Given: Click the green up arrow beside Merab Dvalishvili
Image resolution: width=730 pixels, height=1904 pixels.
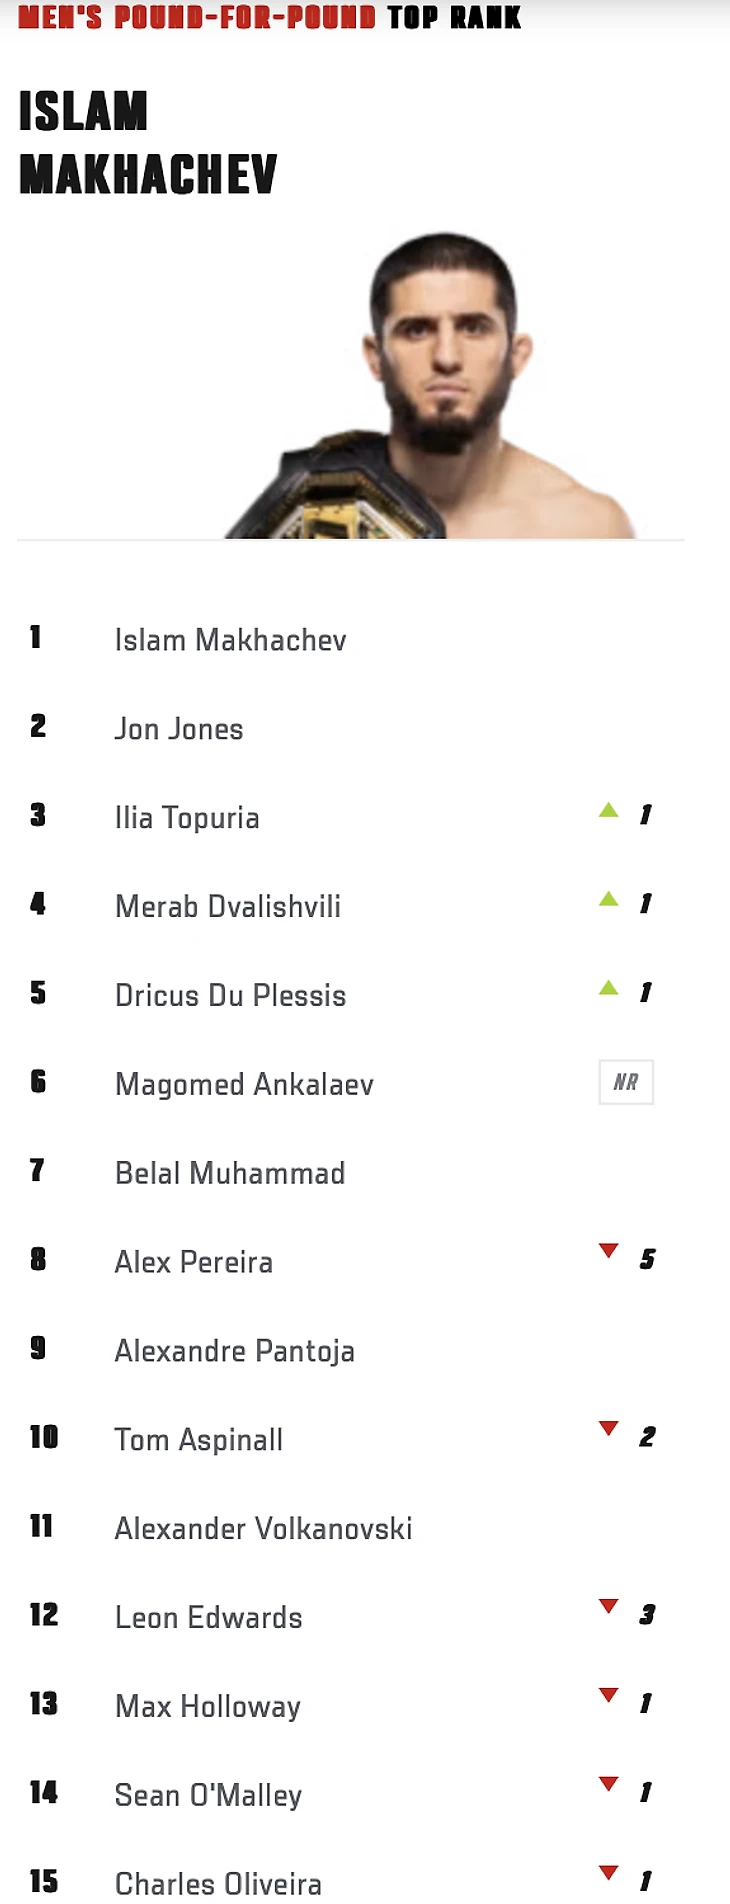Looking at the screenshot, I should [x=608, y=899].
